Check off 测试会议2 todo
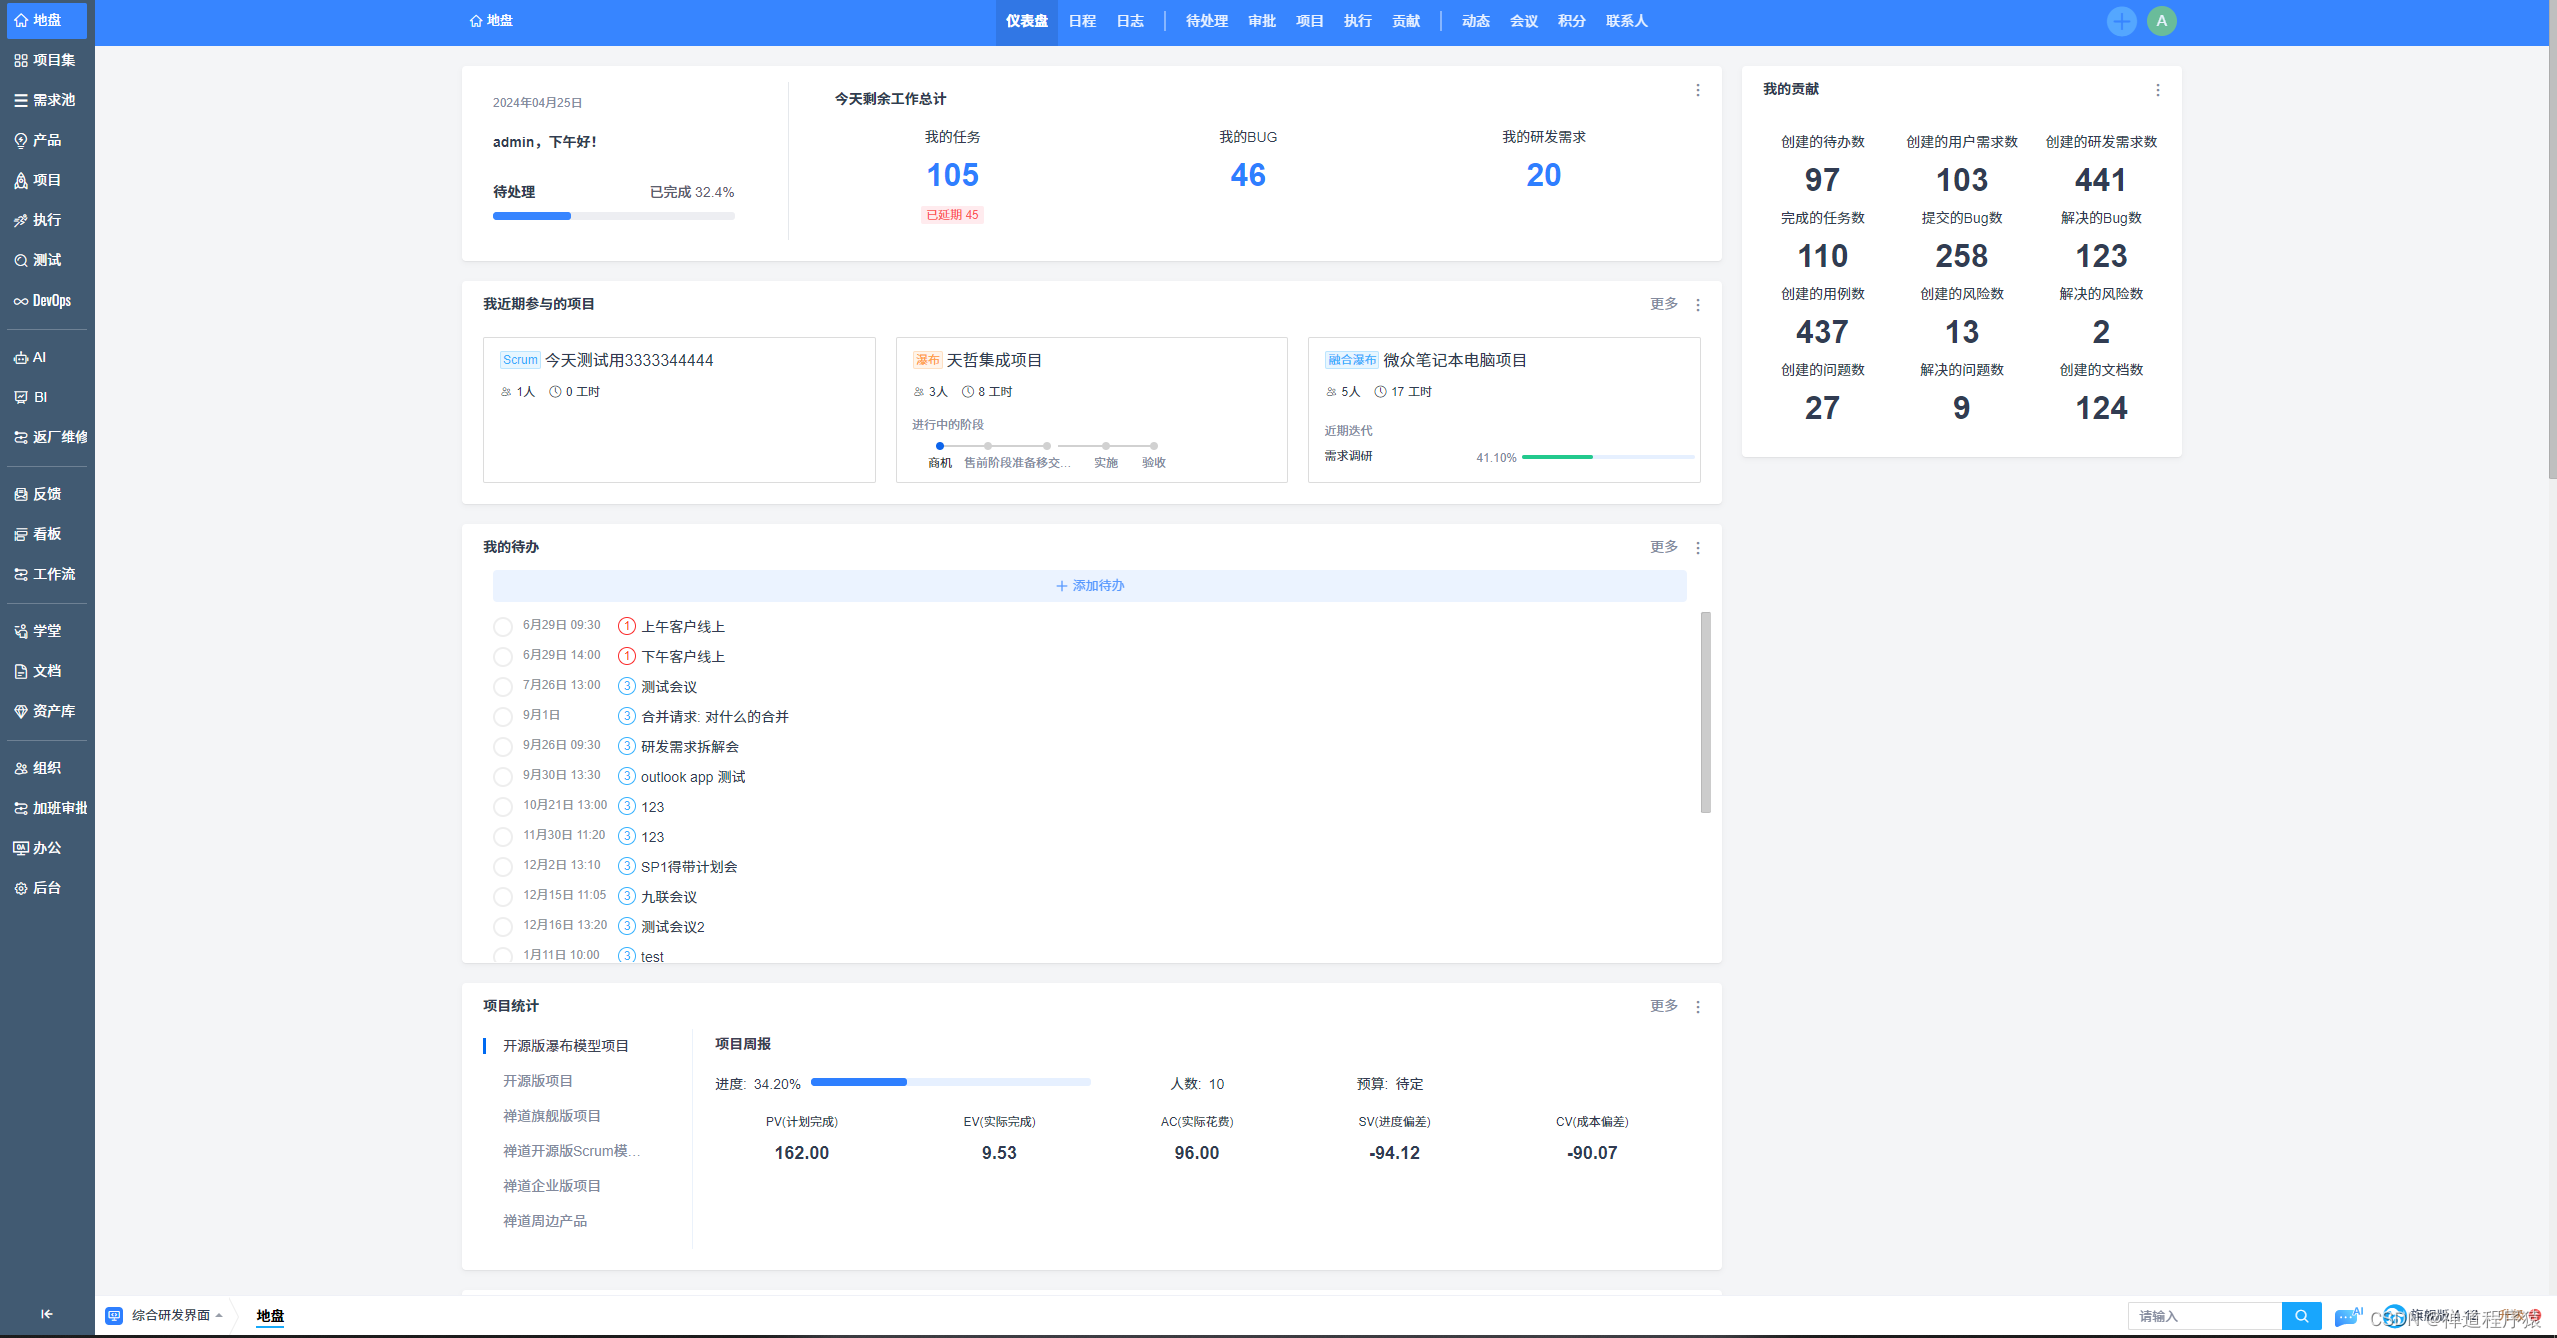This screenshot has height=1338, width=2557. [503, 927]
